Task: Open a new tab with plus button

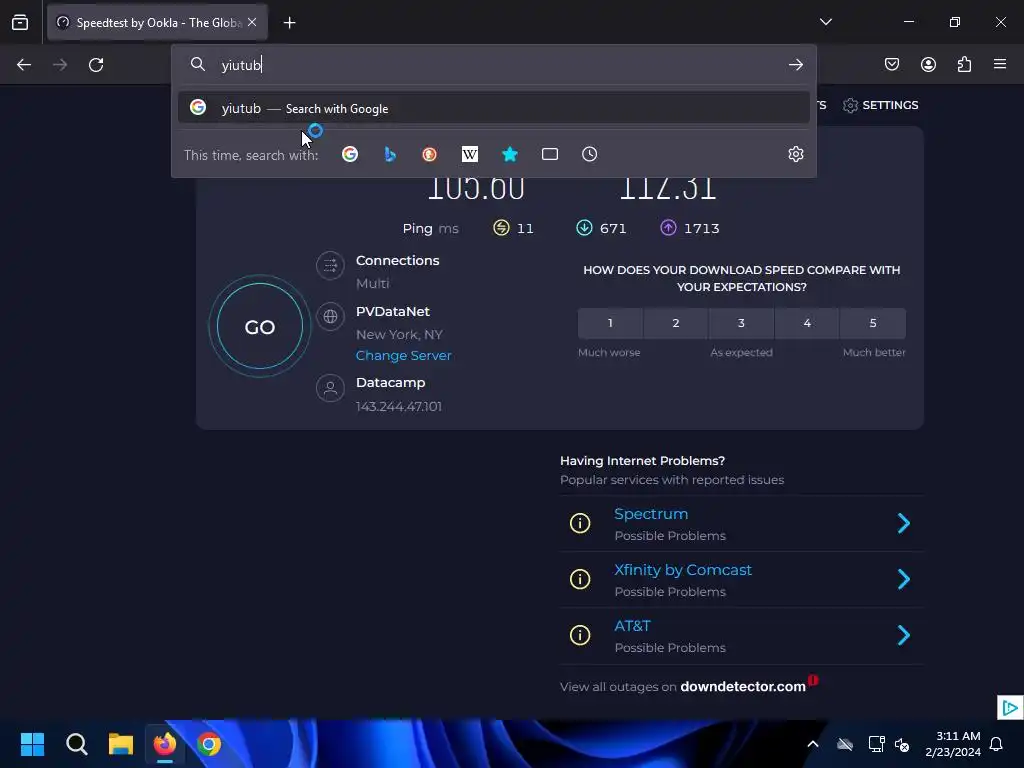Action: click(x=289, y=23)
